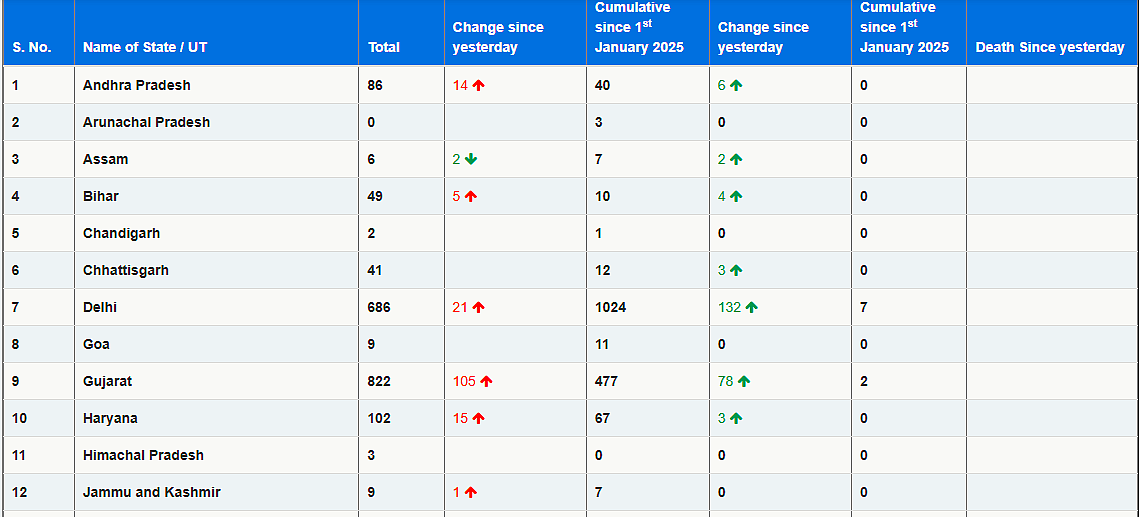
Task: Click the red up arrow beside Haryana's 15
Action: click(478, 418)
